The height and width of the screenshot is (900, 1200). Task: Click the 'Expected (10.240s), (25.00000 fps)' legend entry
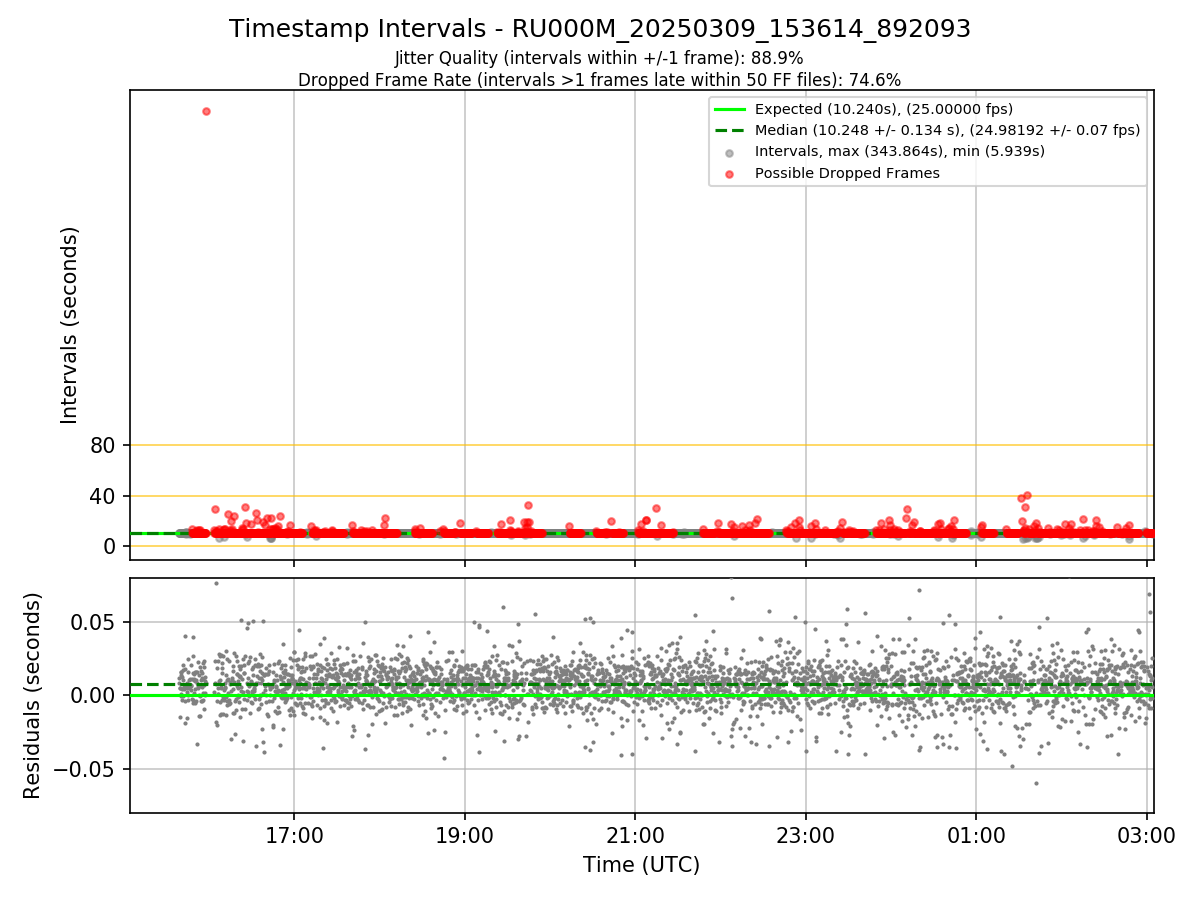[x=884, y=109]
